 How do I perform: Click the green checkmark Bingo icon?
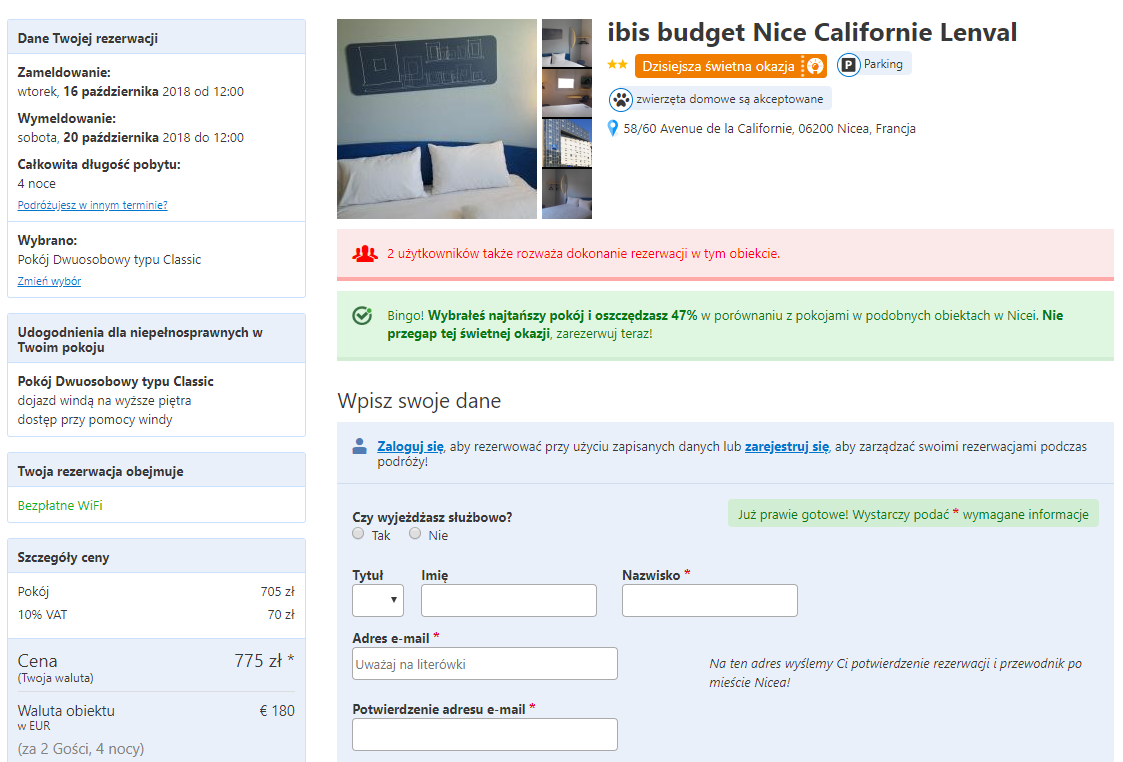[x=362, y=315]
